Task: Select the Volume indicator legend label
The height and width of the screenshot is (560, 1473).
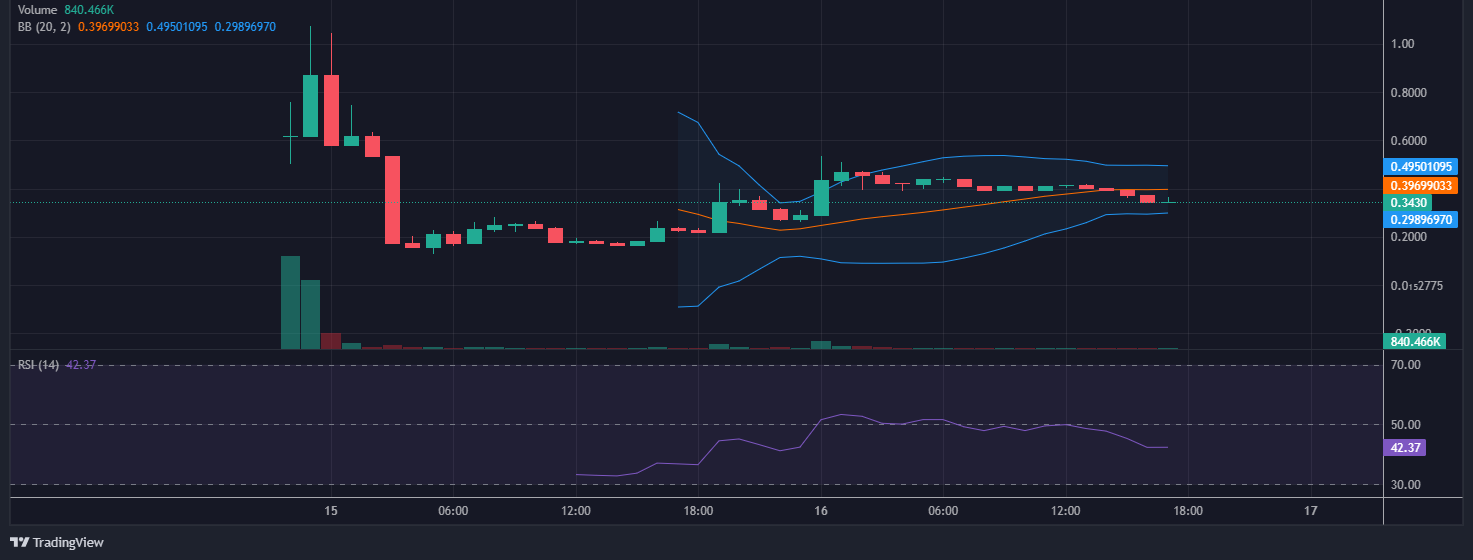Action: pos(38,9)
